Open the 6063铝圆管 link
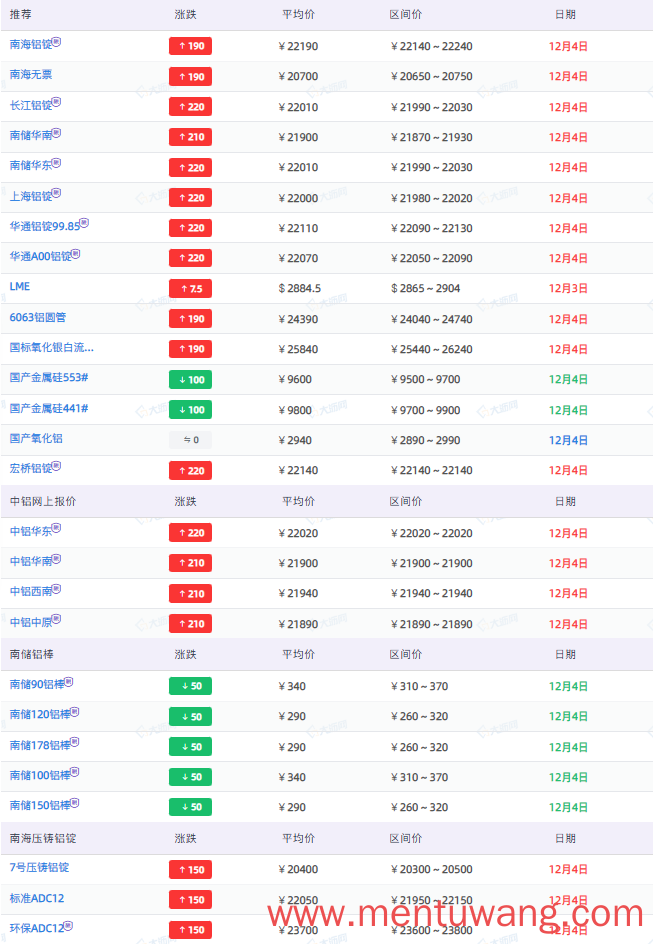The height and width of the screenshot is (944, 653). (x=38, y=317)
